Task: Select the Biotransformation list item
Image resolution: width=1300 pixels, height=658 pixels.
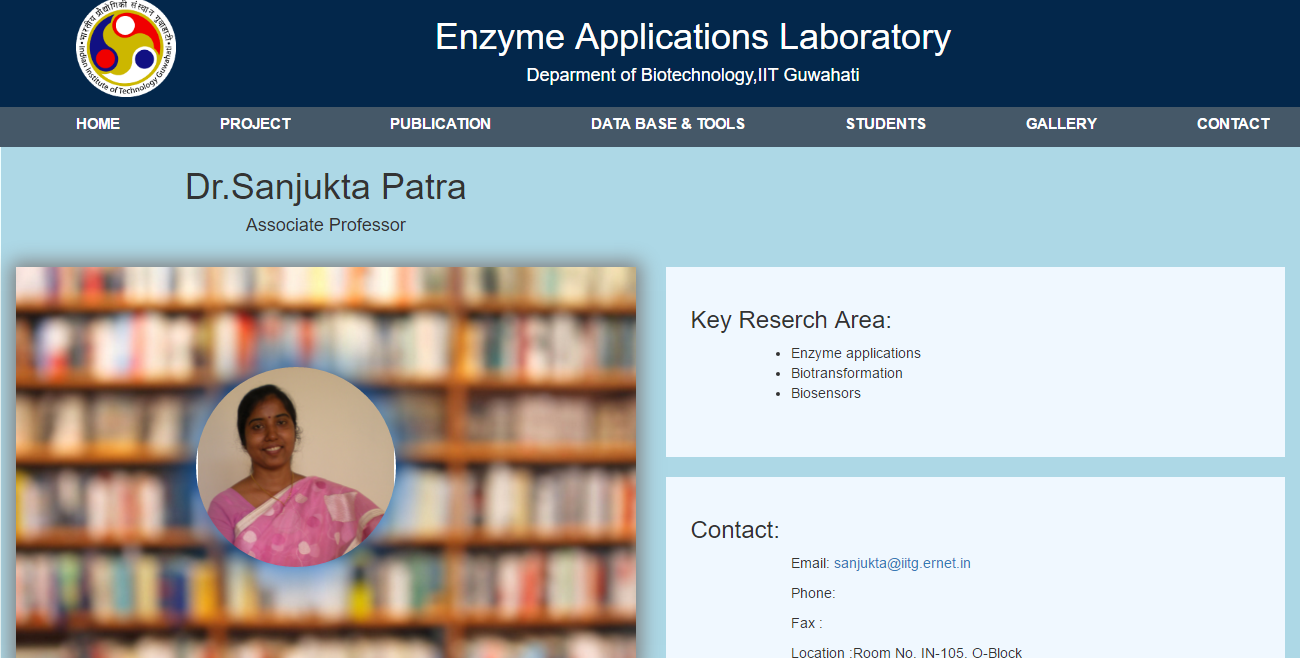Action: tap(847, 373)
